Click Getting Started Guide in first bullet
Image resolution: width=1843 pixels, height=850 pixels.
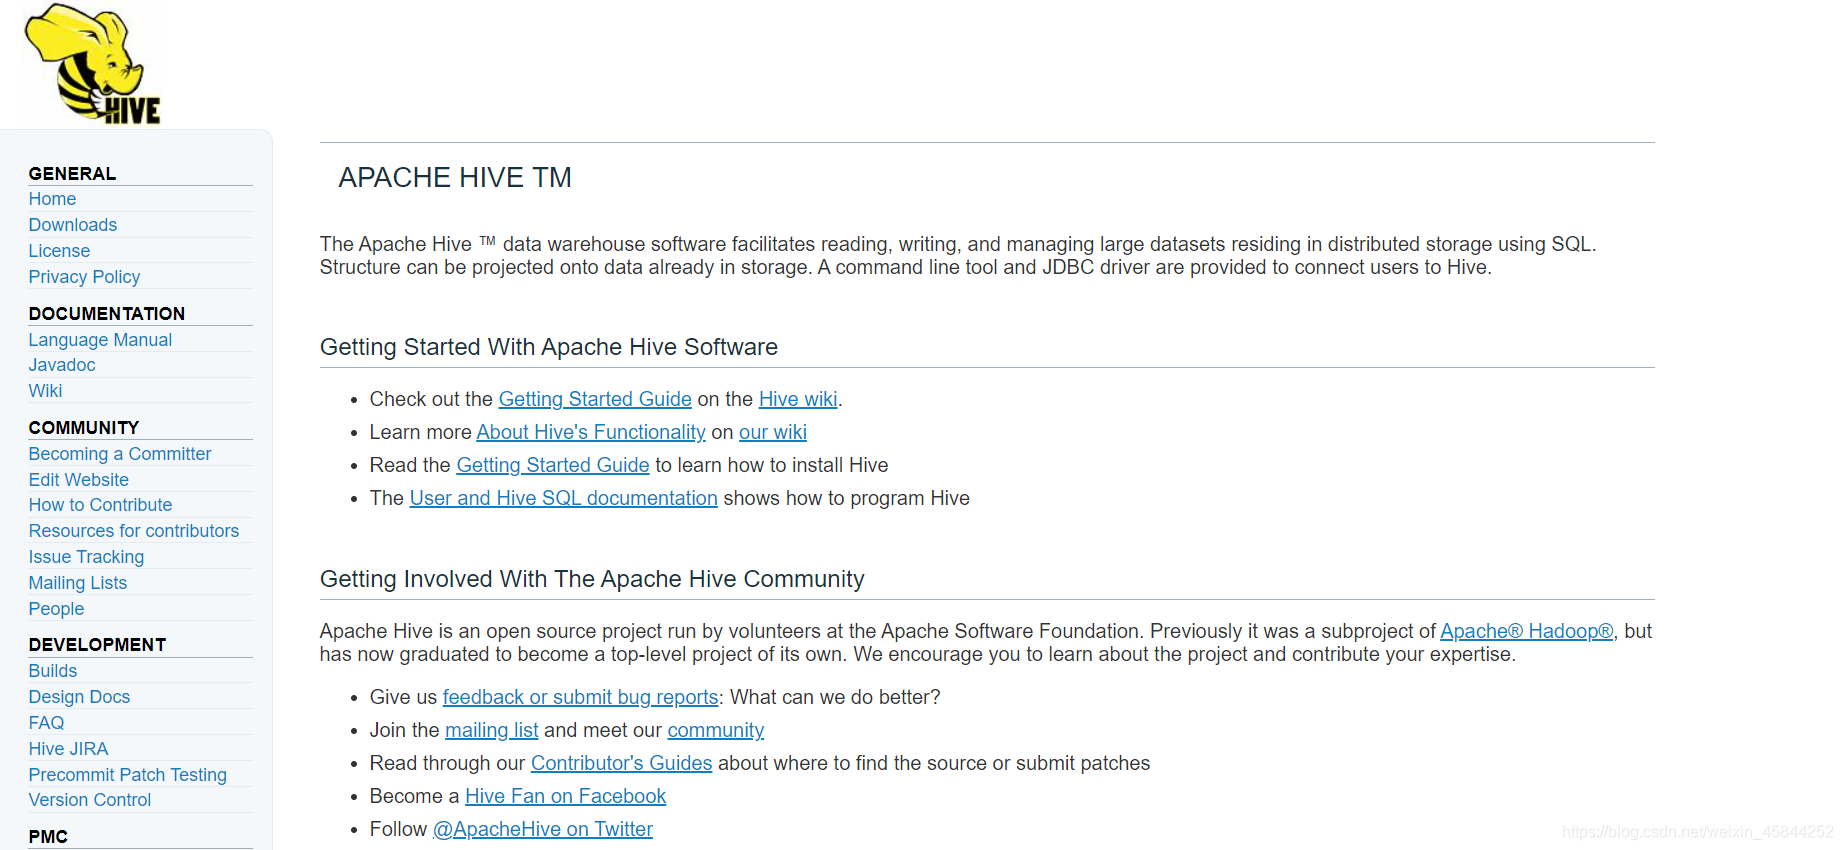click(595, 399)
